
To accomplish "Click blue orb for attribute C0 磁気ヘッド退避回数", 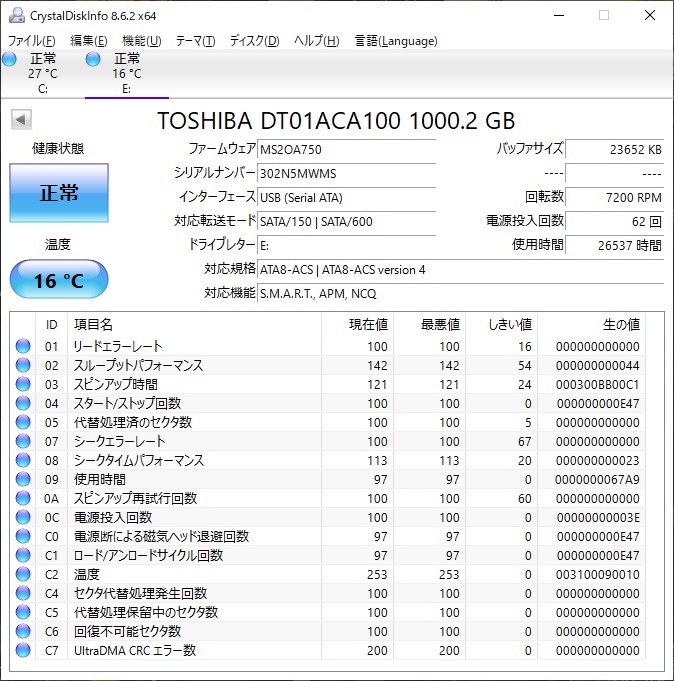I will pyautogui.click(x=23, y=536).
